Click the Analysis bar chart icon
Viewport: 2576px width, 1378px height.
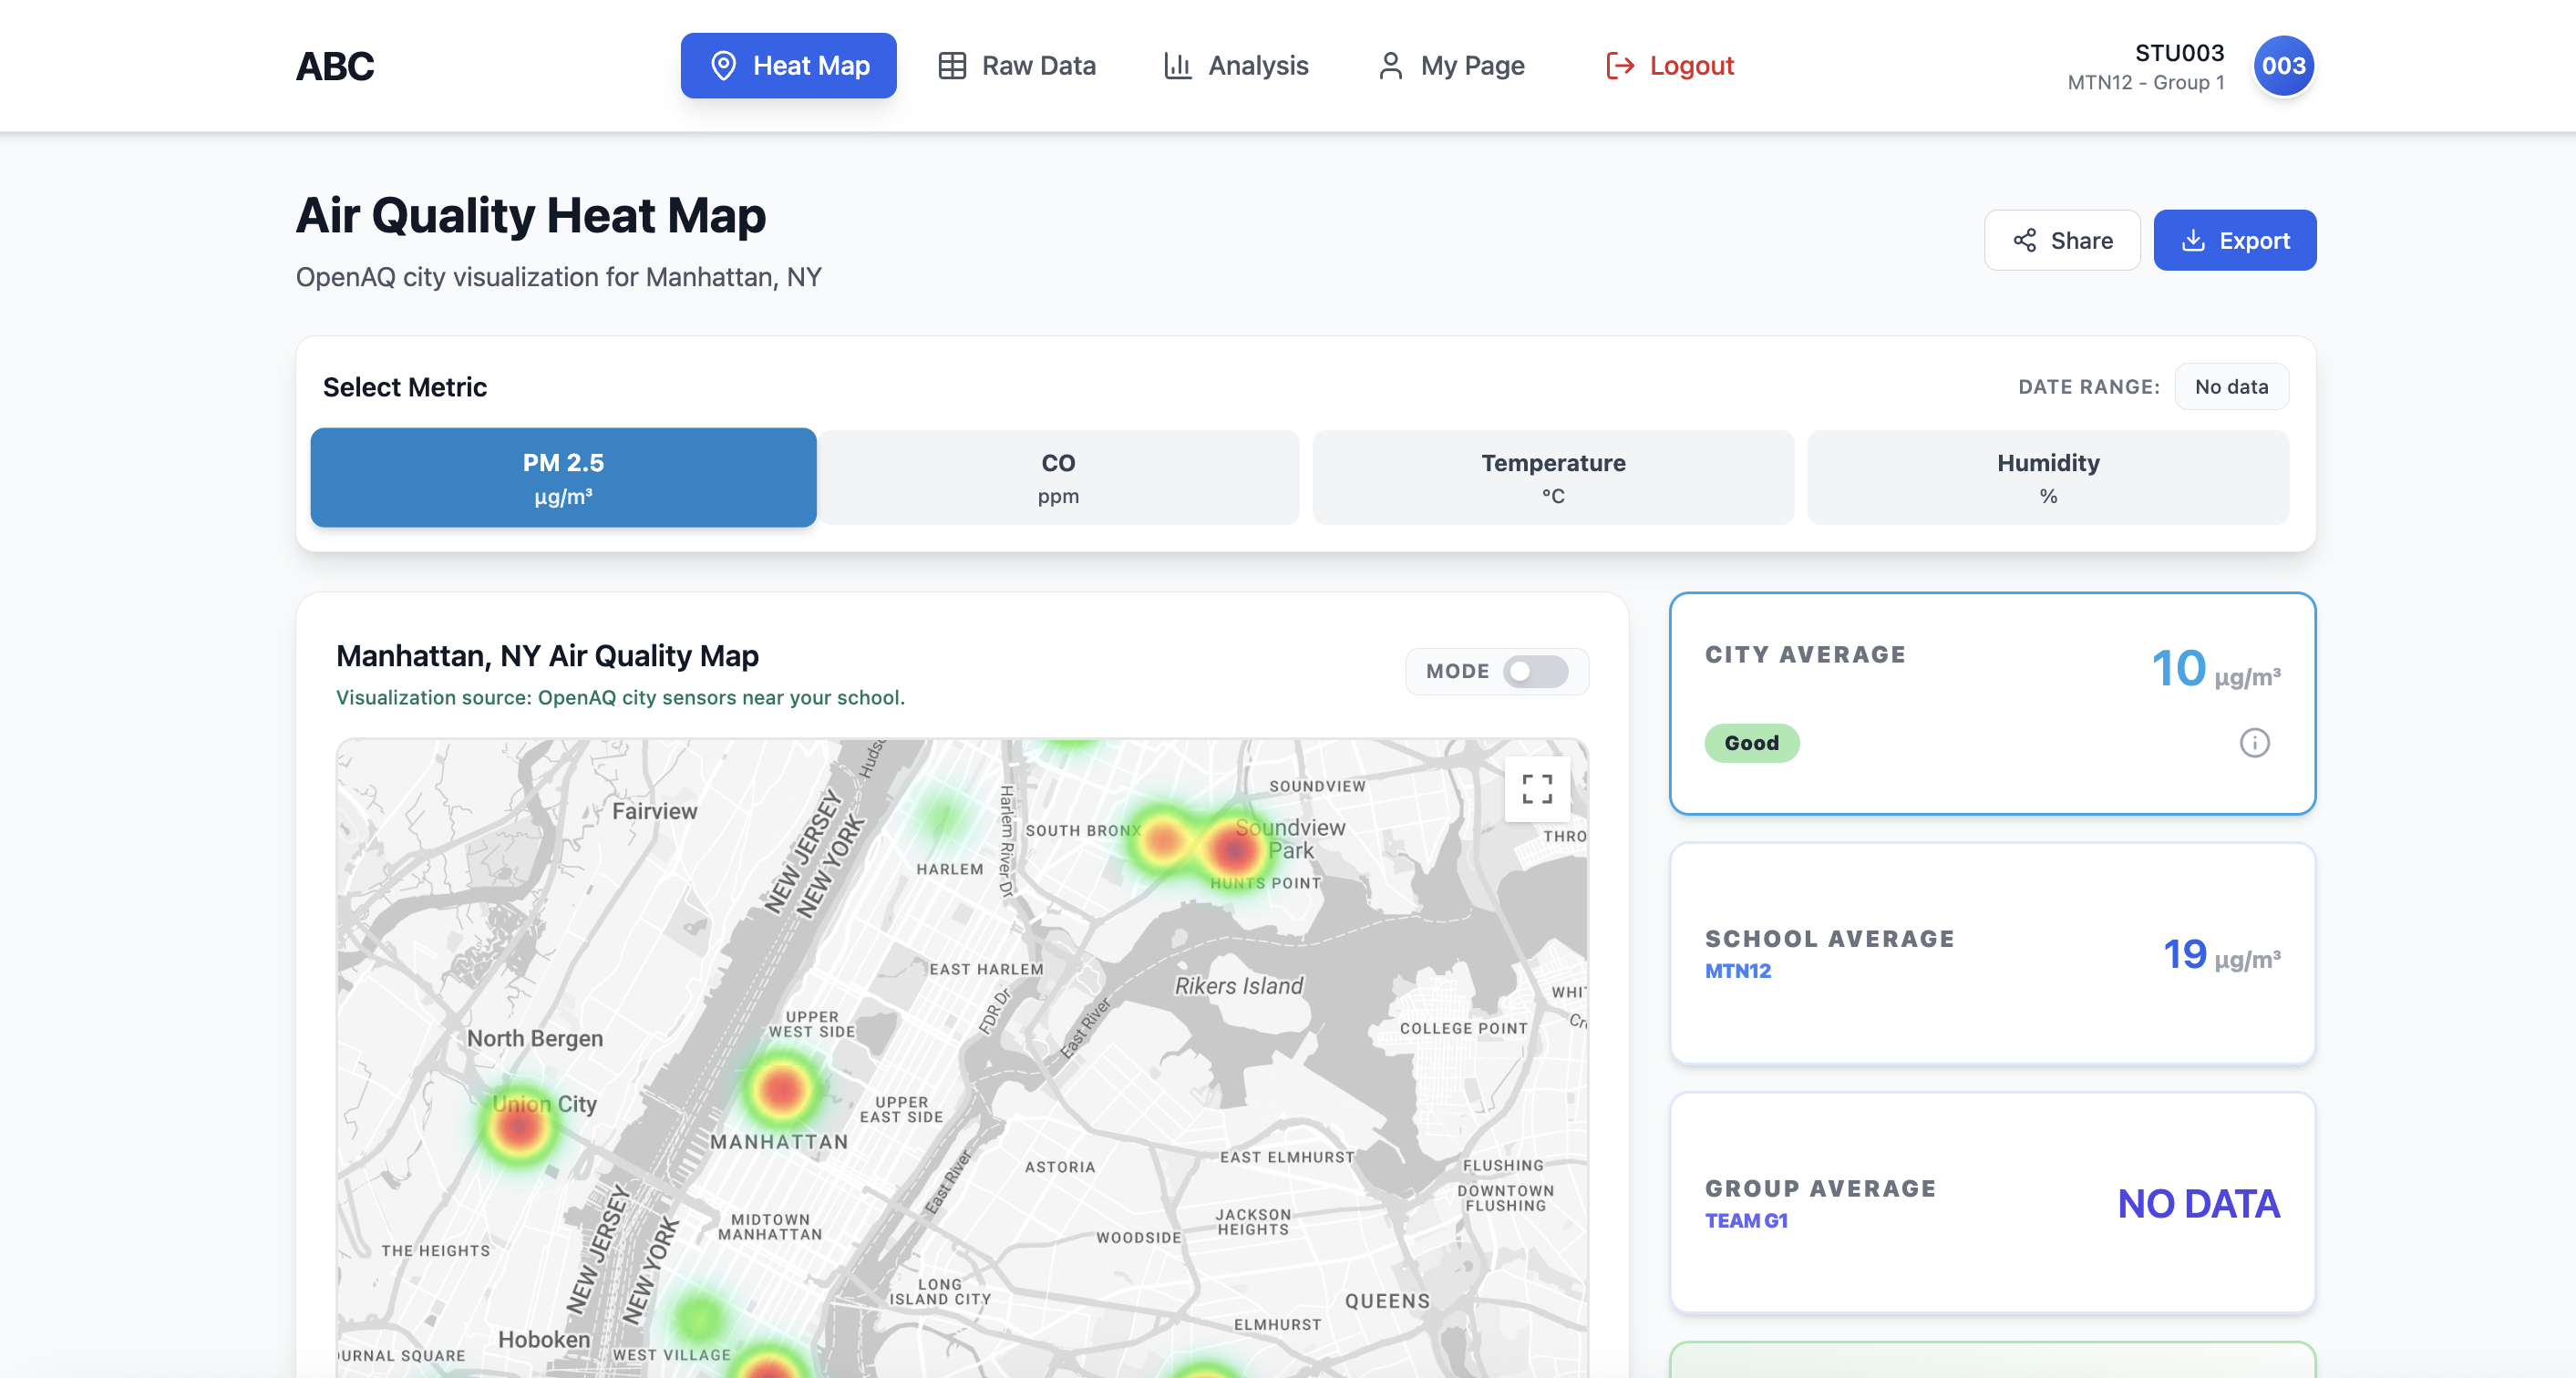point(1177,66)
